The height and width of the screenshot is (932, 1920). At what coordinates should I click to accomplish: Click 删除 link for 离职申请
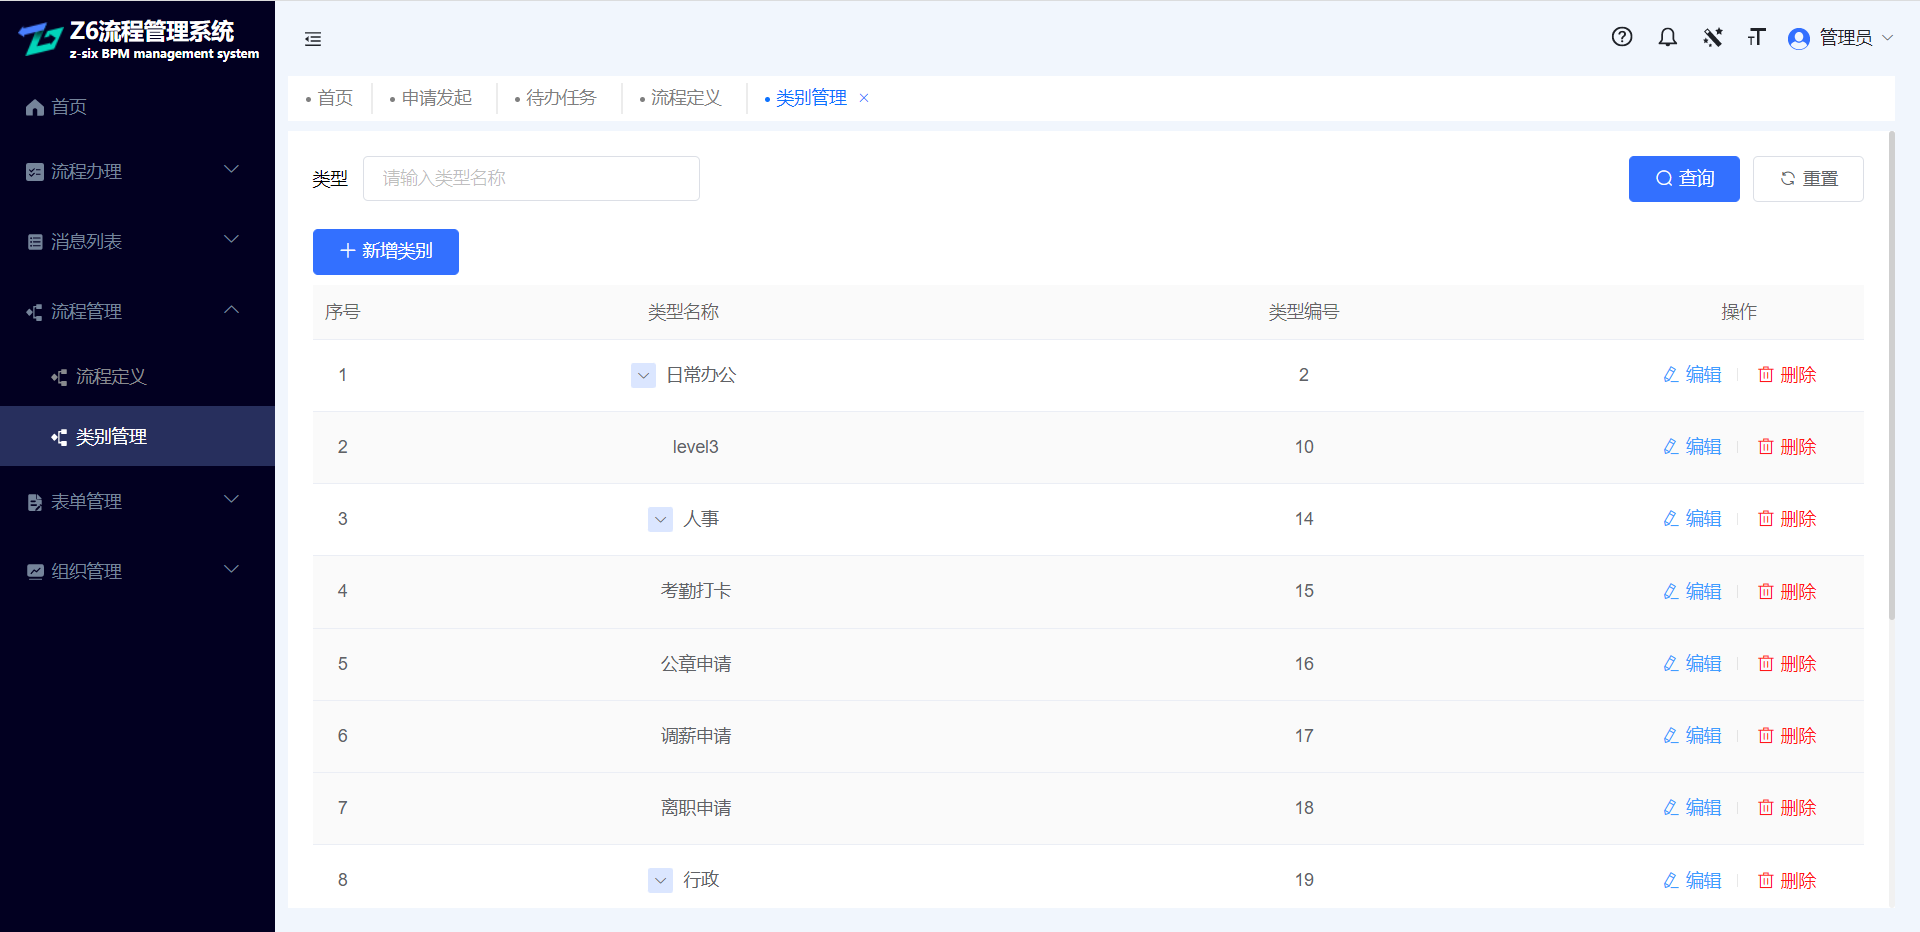(x=1787, y=808)
